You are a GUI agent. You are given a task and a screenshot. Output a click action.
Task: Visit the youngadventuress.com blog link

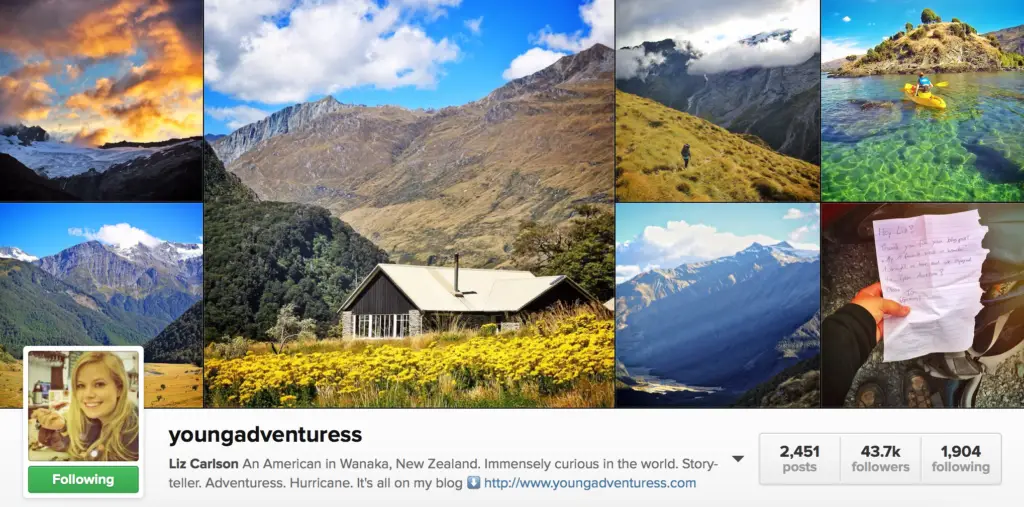(590, 483)
